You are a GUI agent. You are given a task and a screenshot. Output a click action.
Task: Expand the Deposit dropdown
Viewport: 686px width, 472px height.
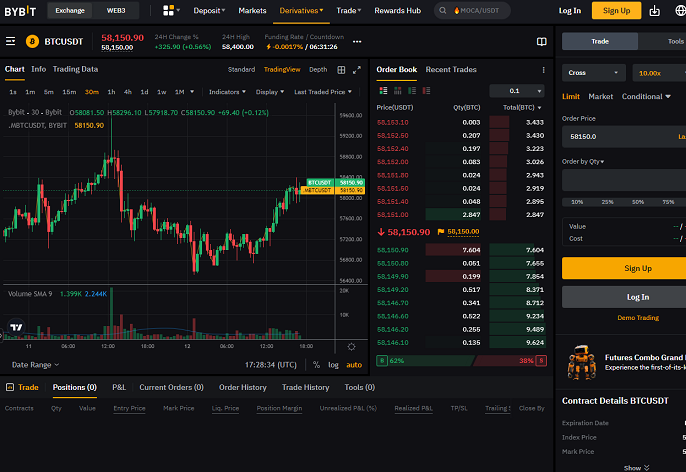pyautogui.click(x=209, y=10)
